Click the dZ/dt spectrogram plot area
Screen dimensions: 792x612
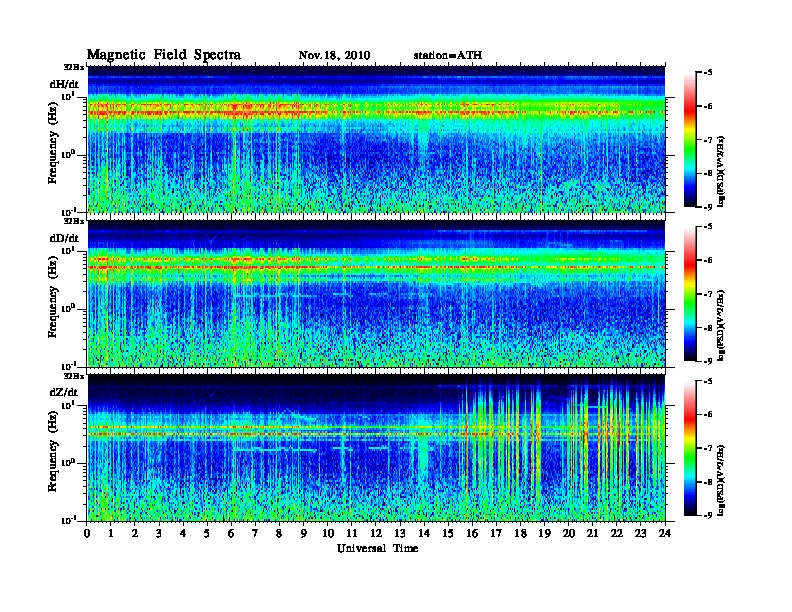[x=376, y=448]
